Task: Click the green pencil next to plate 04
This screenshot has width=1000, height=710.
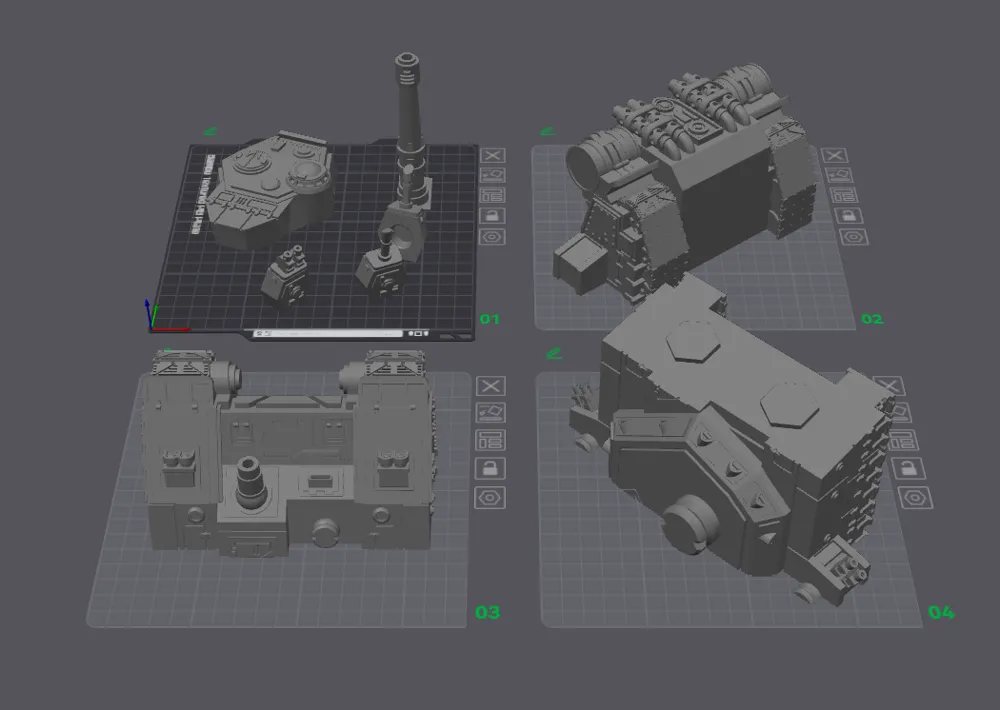Action: point(555,352)
